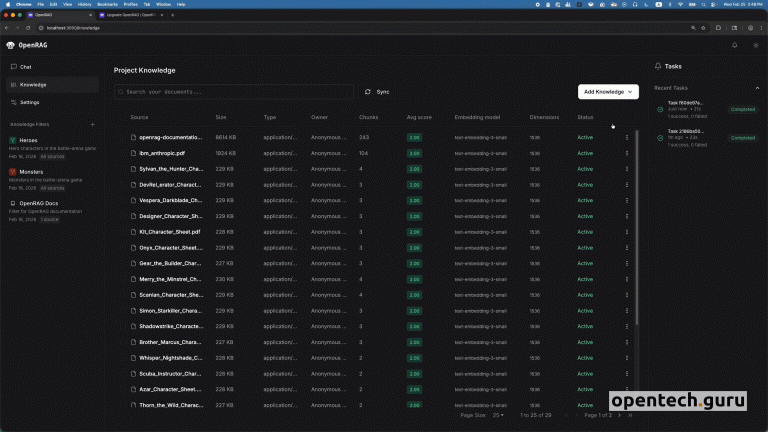768x432 pixels.
Task: Go to the next page of documents
Action: pos(618,415)
